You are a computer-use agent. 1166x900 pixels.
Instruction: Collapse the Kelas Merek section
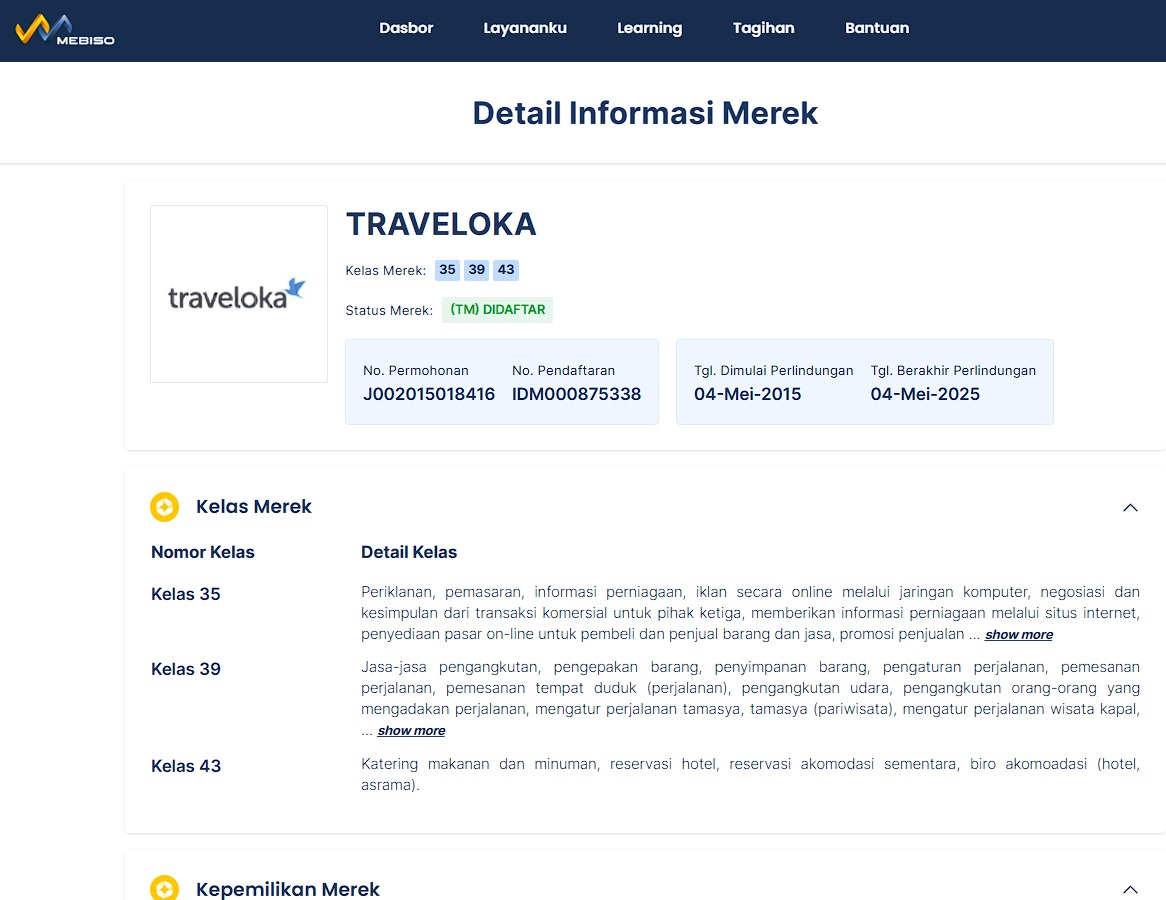tap(1130, 507)
